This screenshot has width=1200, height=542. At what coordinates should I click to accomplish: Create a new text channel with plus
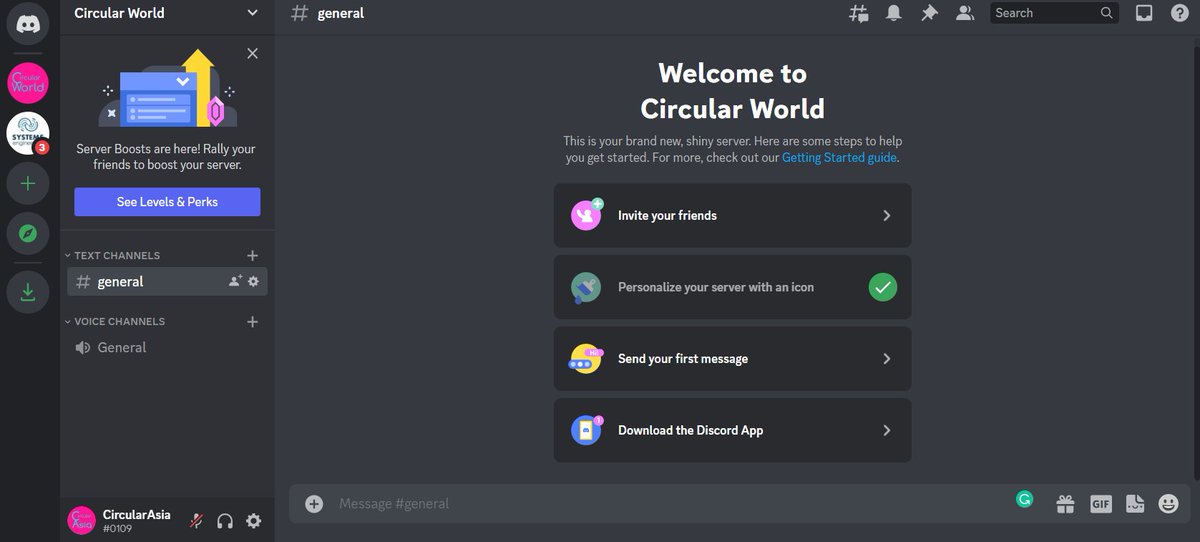(252, 255)
